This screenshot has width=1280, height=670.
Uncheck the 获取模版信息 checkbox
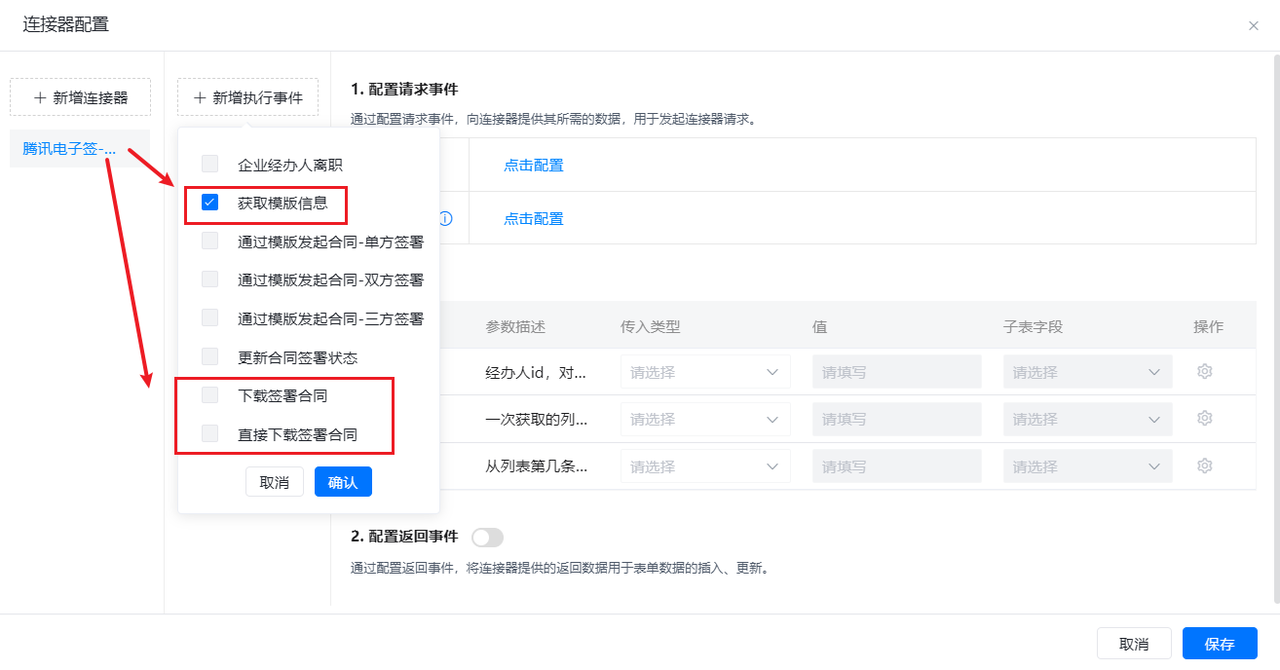[x=210, y=203]
